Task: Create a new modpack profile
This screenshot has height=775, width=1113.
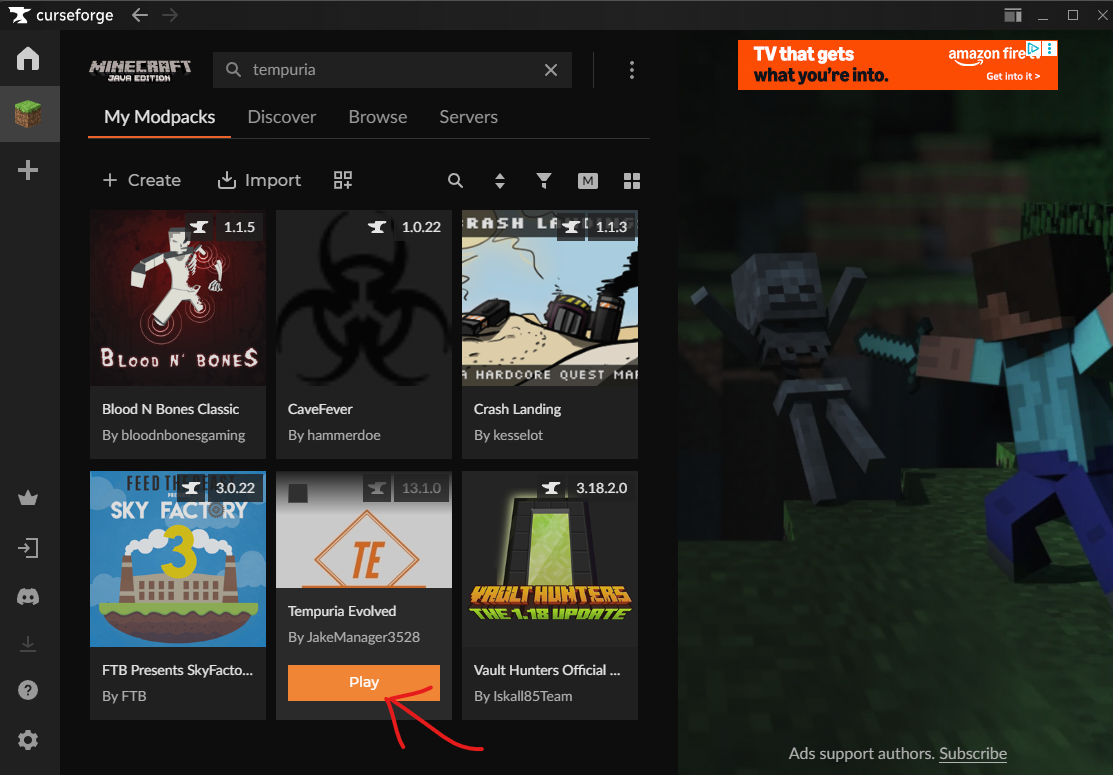Action: click(x=142, y=180)
